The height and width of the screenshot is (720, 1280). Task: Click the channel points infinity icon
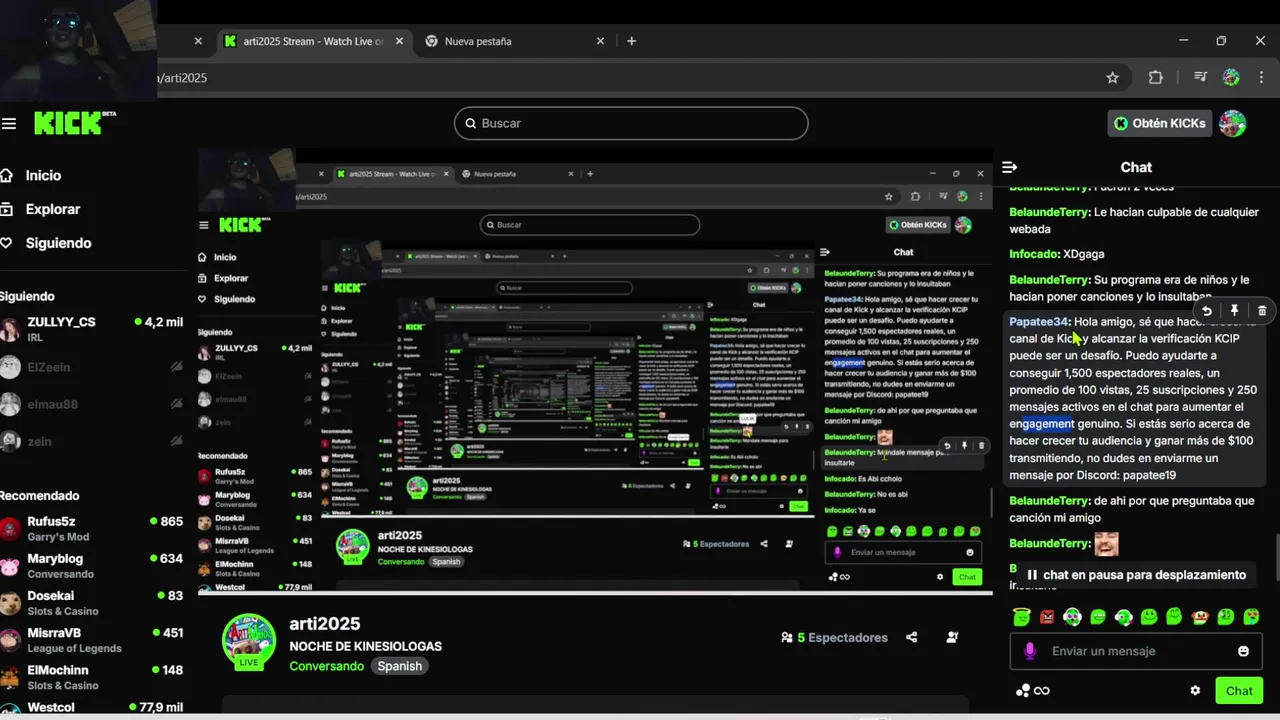pyautogui.click(x=1031, y=690)
